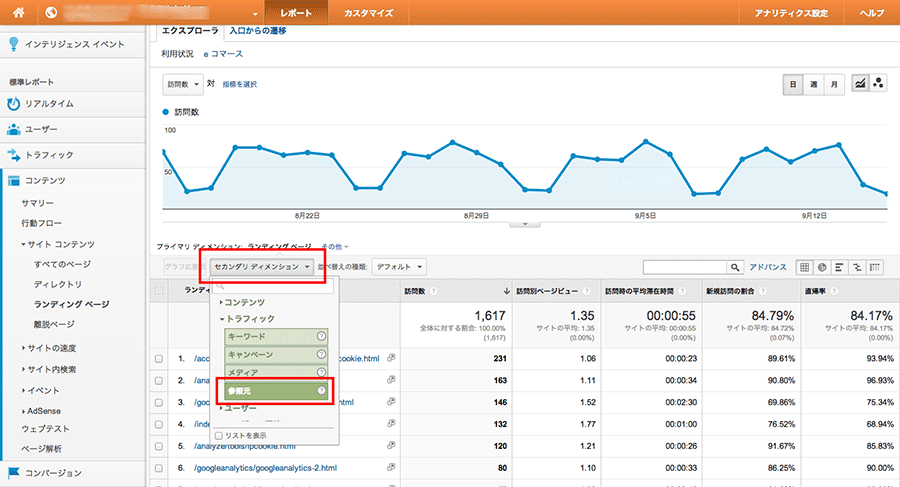Check the box for table row 1
The image size is (900, 487).
pos(159,358)
